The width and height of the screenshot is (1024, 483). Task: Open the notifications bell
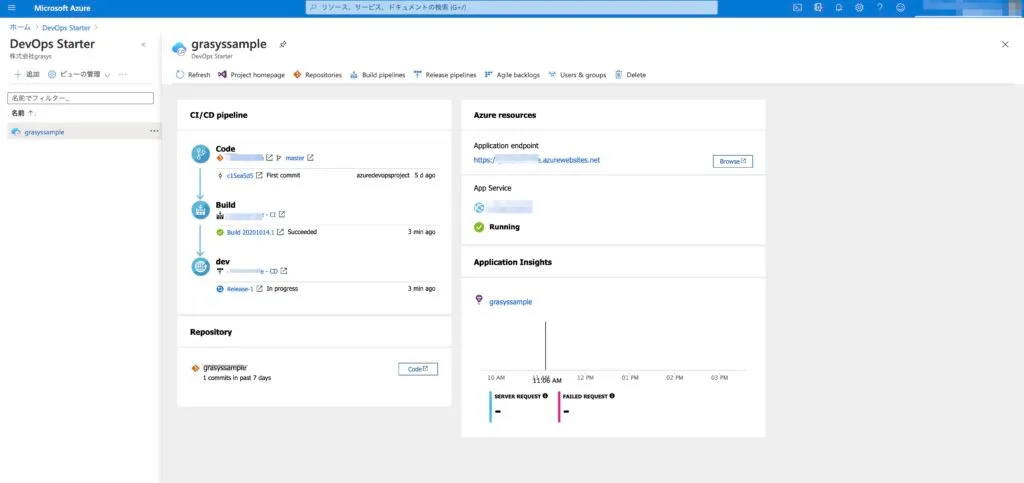click(x=839, y=8)
